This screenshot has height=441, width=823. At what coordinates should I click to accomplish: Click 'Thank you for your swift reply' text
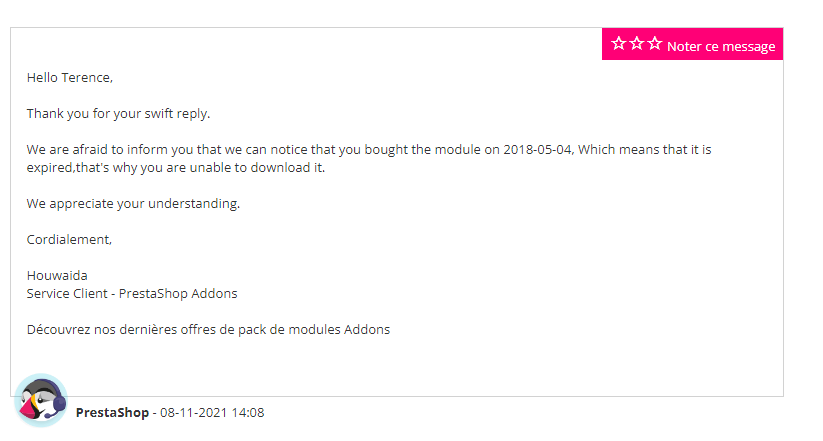[x=118, y=113]
